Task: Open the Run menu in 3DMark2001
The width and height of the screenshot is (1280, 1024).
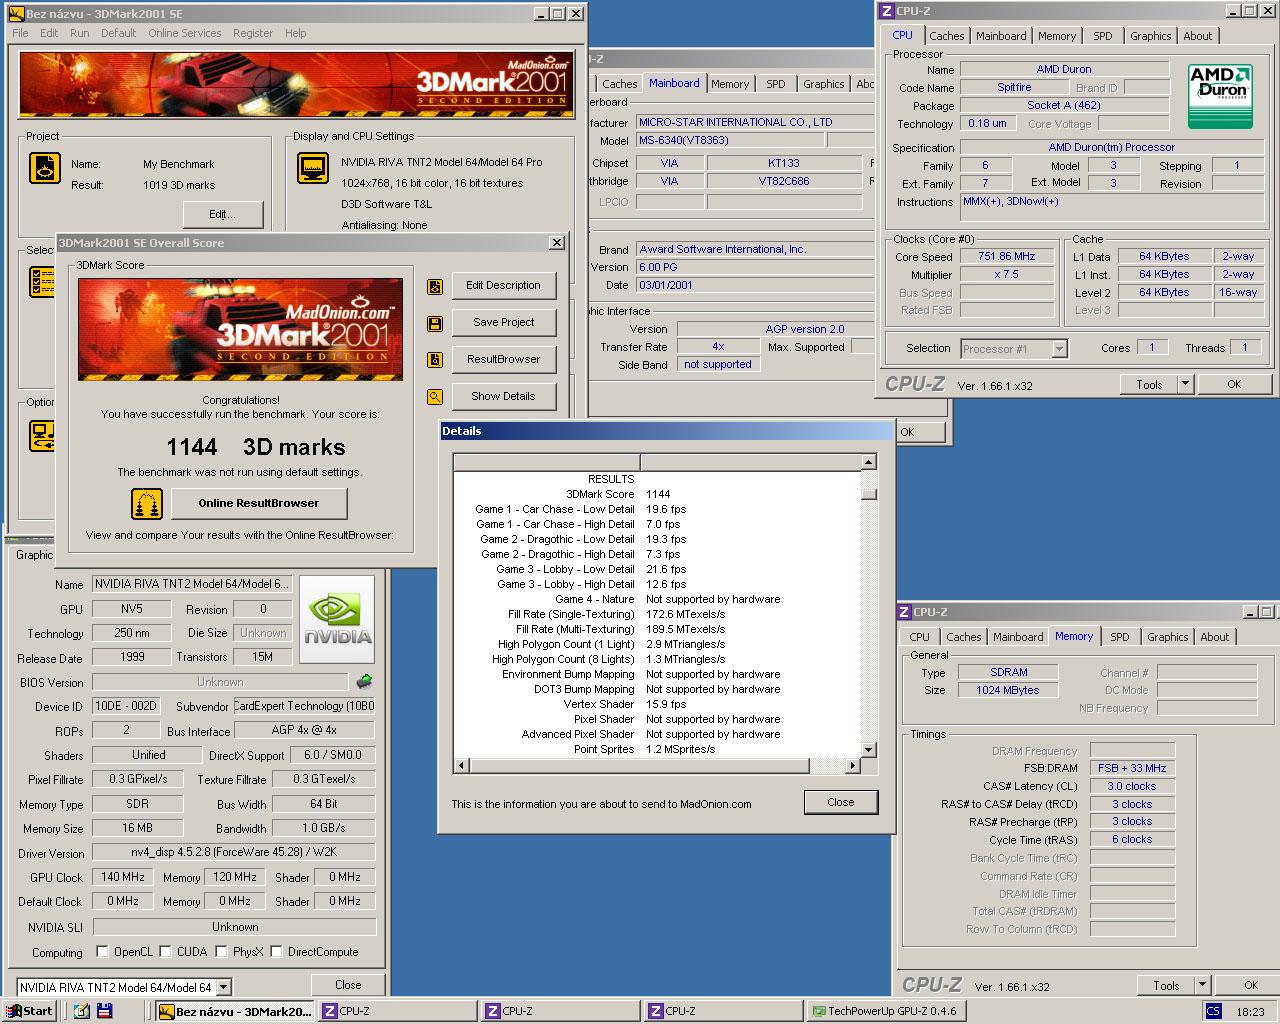Action: coord(80,33)
